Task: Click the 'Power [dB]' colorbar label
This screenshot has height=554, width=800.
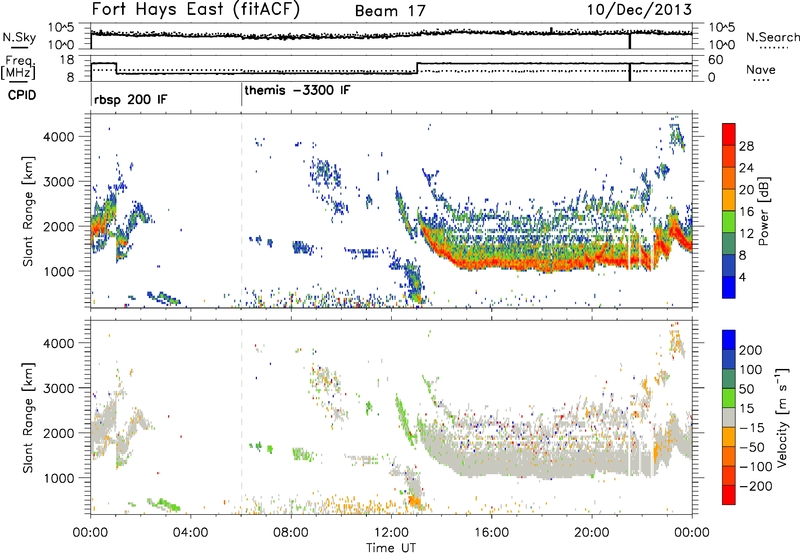Action: (x=763, y=211)
